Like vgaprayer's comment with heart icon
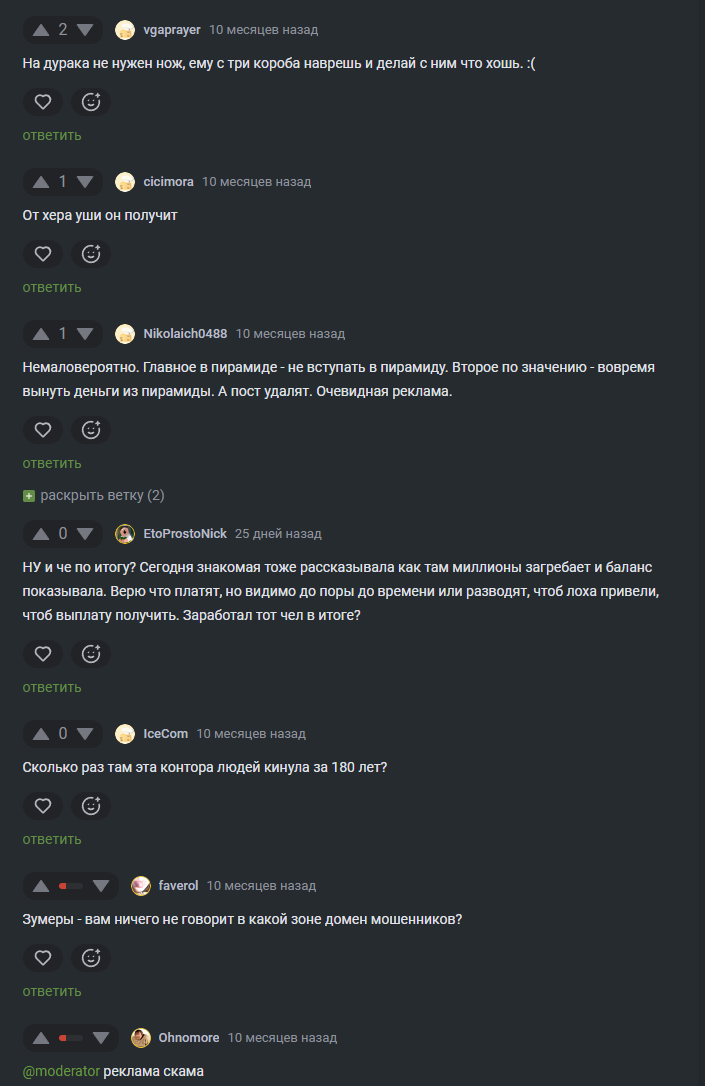The height and width of the screenshot is (1086, 705). (43, 102)
